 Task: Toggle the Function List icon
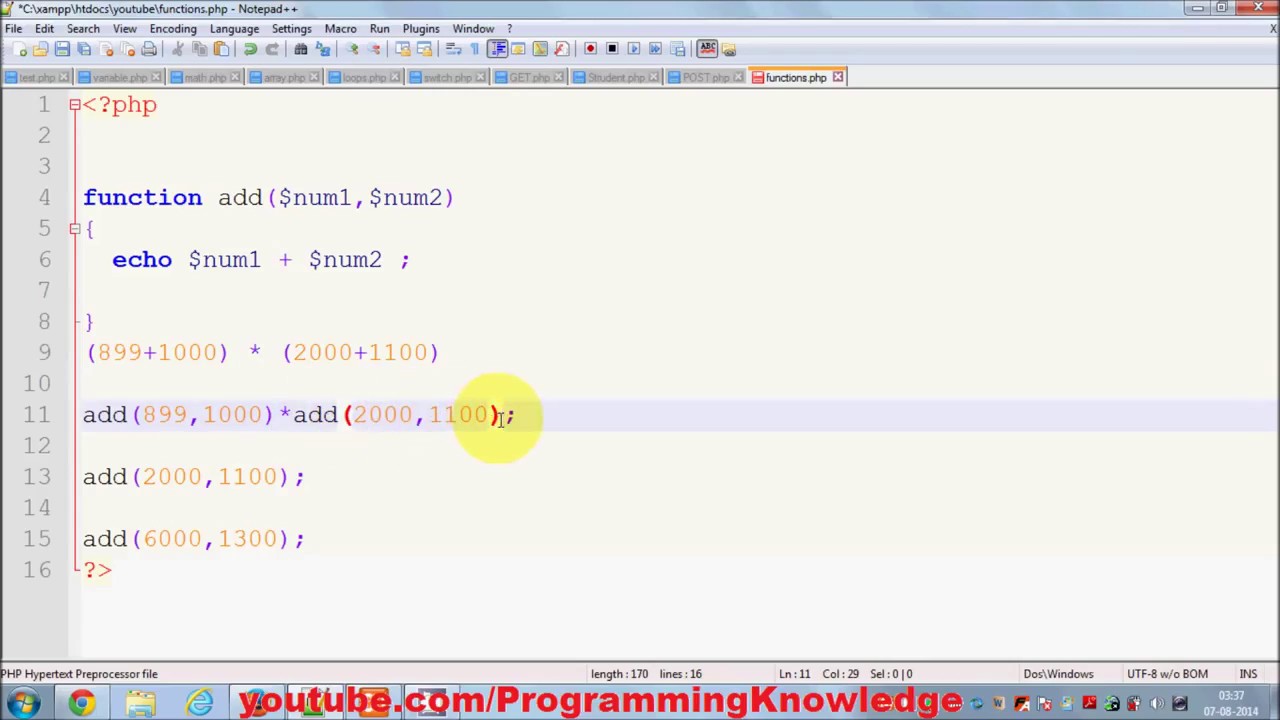click(561, 49)
